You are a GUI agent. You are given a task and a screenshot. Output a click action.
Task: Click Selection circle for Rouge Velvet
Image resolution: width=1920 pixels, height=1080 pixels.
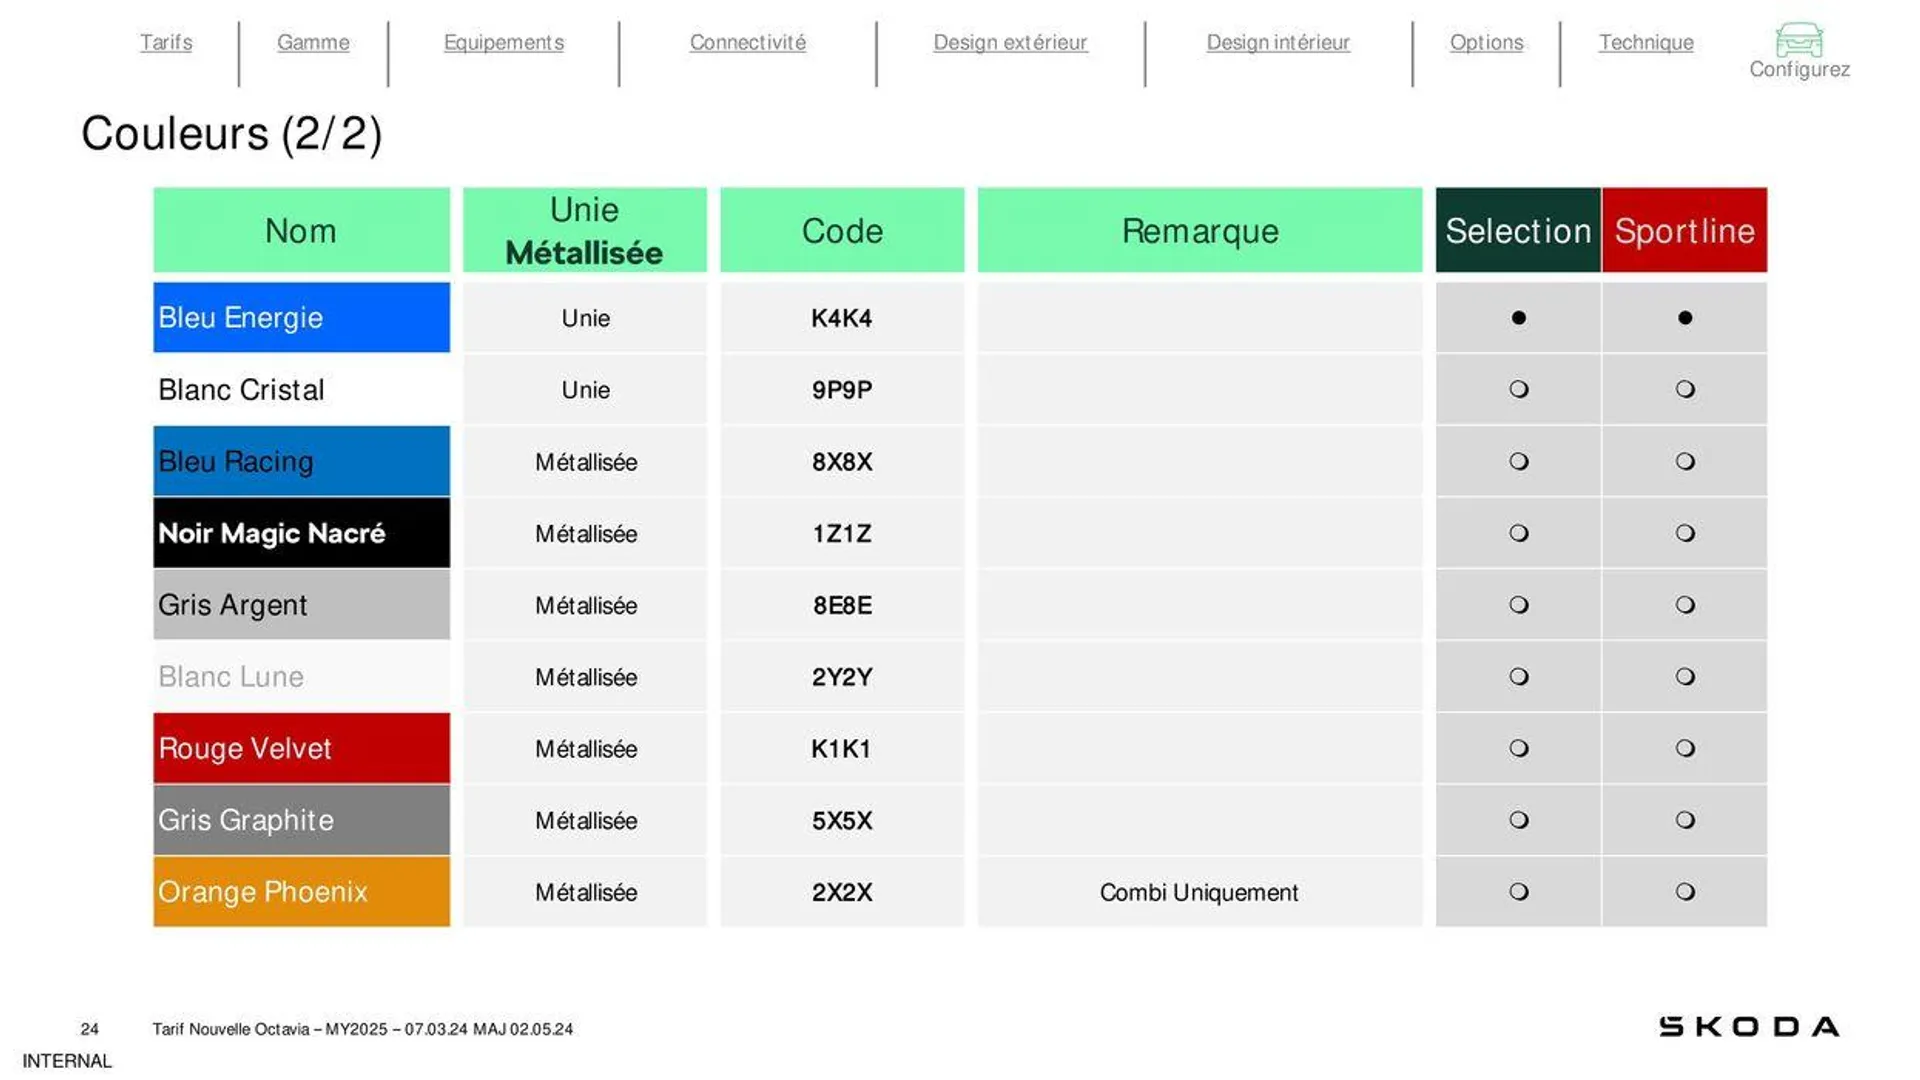pyautogui.click(x=1518, y=748)
